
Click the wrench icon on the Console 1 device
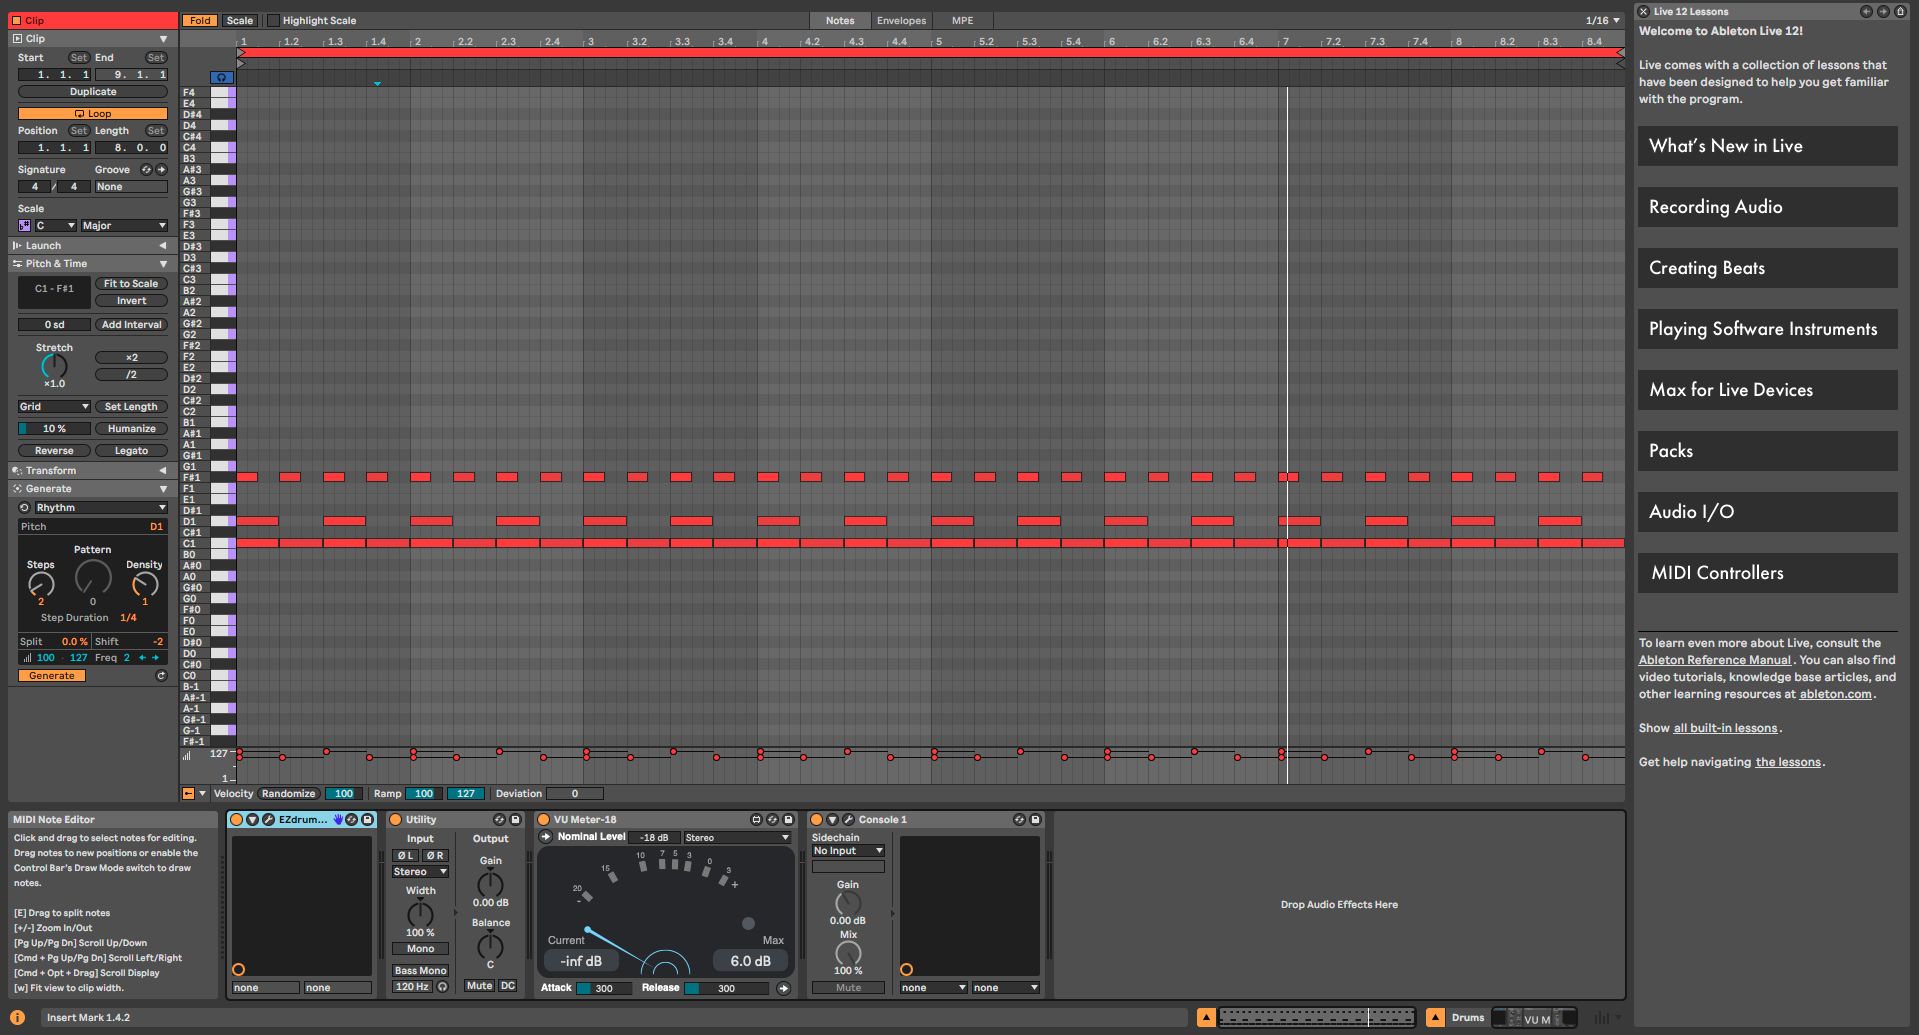pyautogui.click(x=848, y=819)
